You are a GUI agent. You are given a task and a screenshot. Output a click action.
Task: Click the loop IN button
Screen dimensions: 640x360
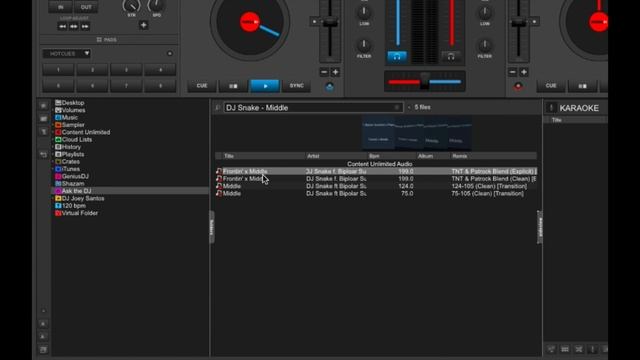pyautogui.click(x=60, y=7)
